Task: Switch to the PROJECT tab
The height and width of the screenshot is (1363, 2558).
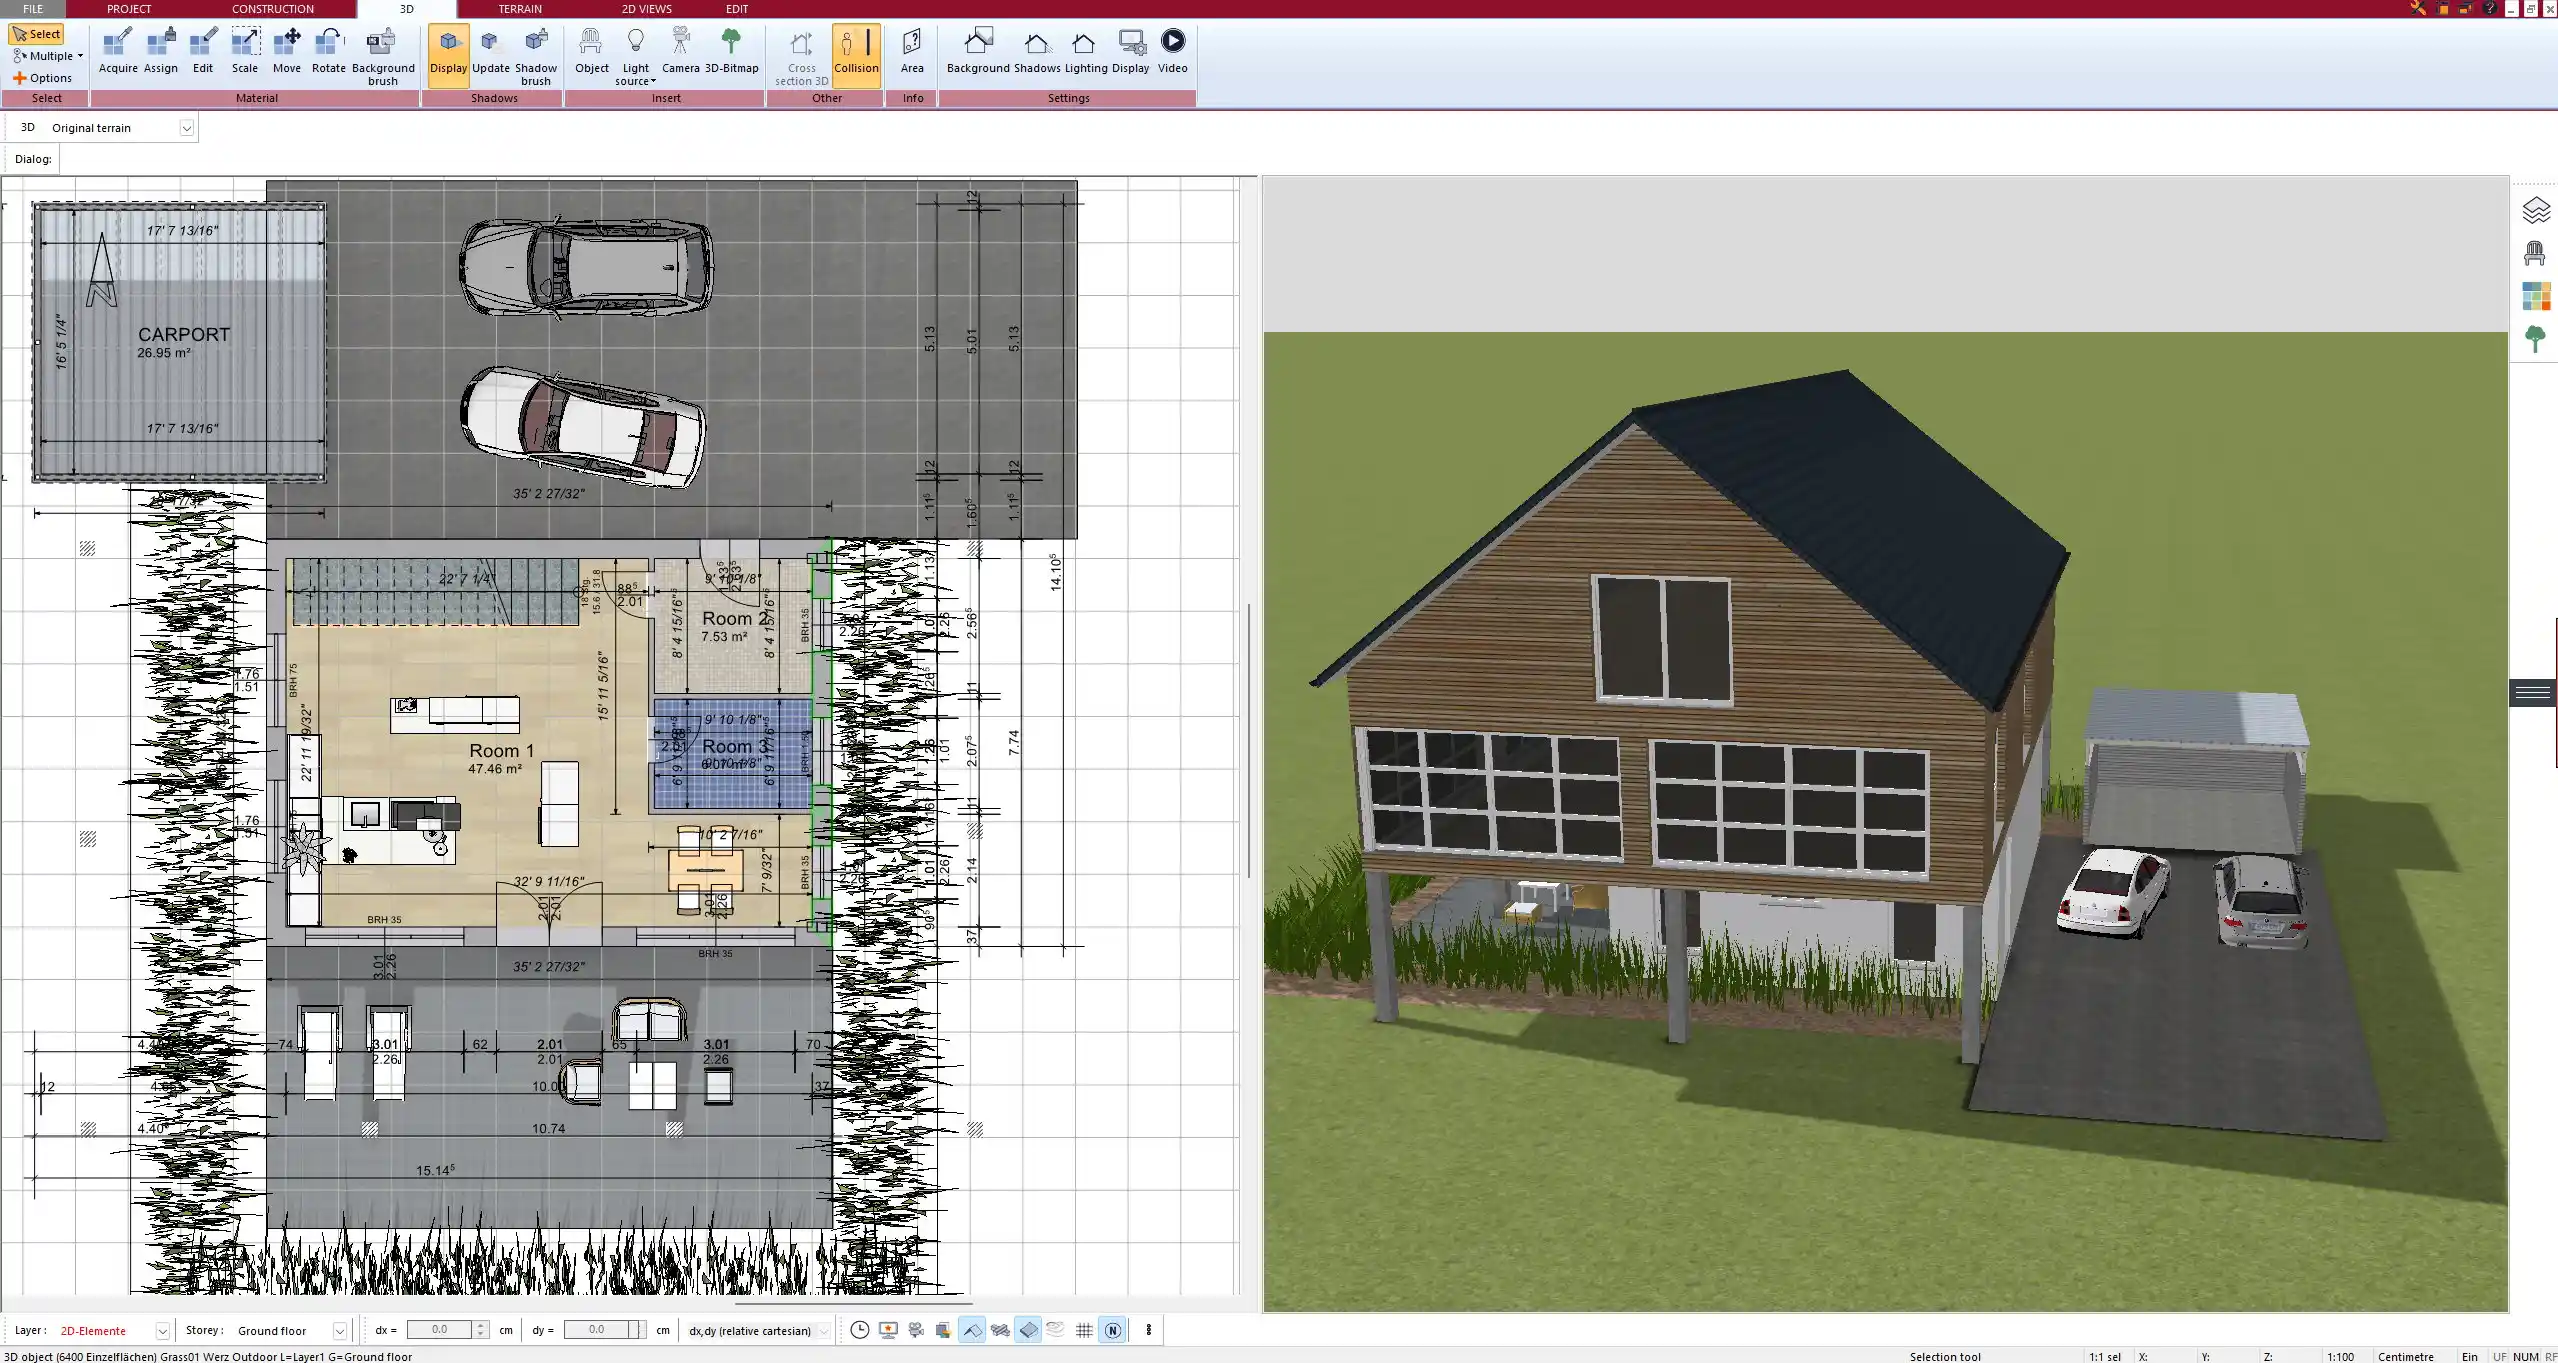Action: (x=129, y=9)
